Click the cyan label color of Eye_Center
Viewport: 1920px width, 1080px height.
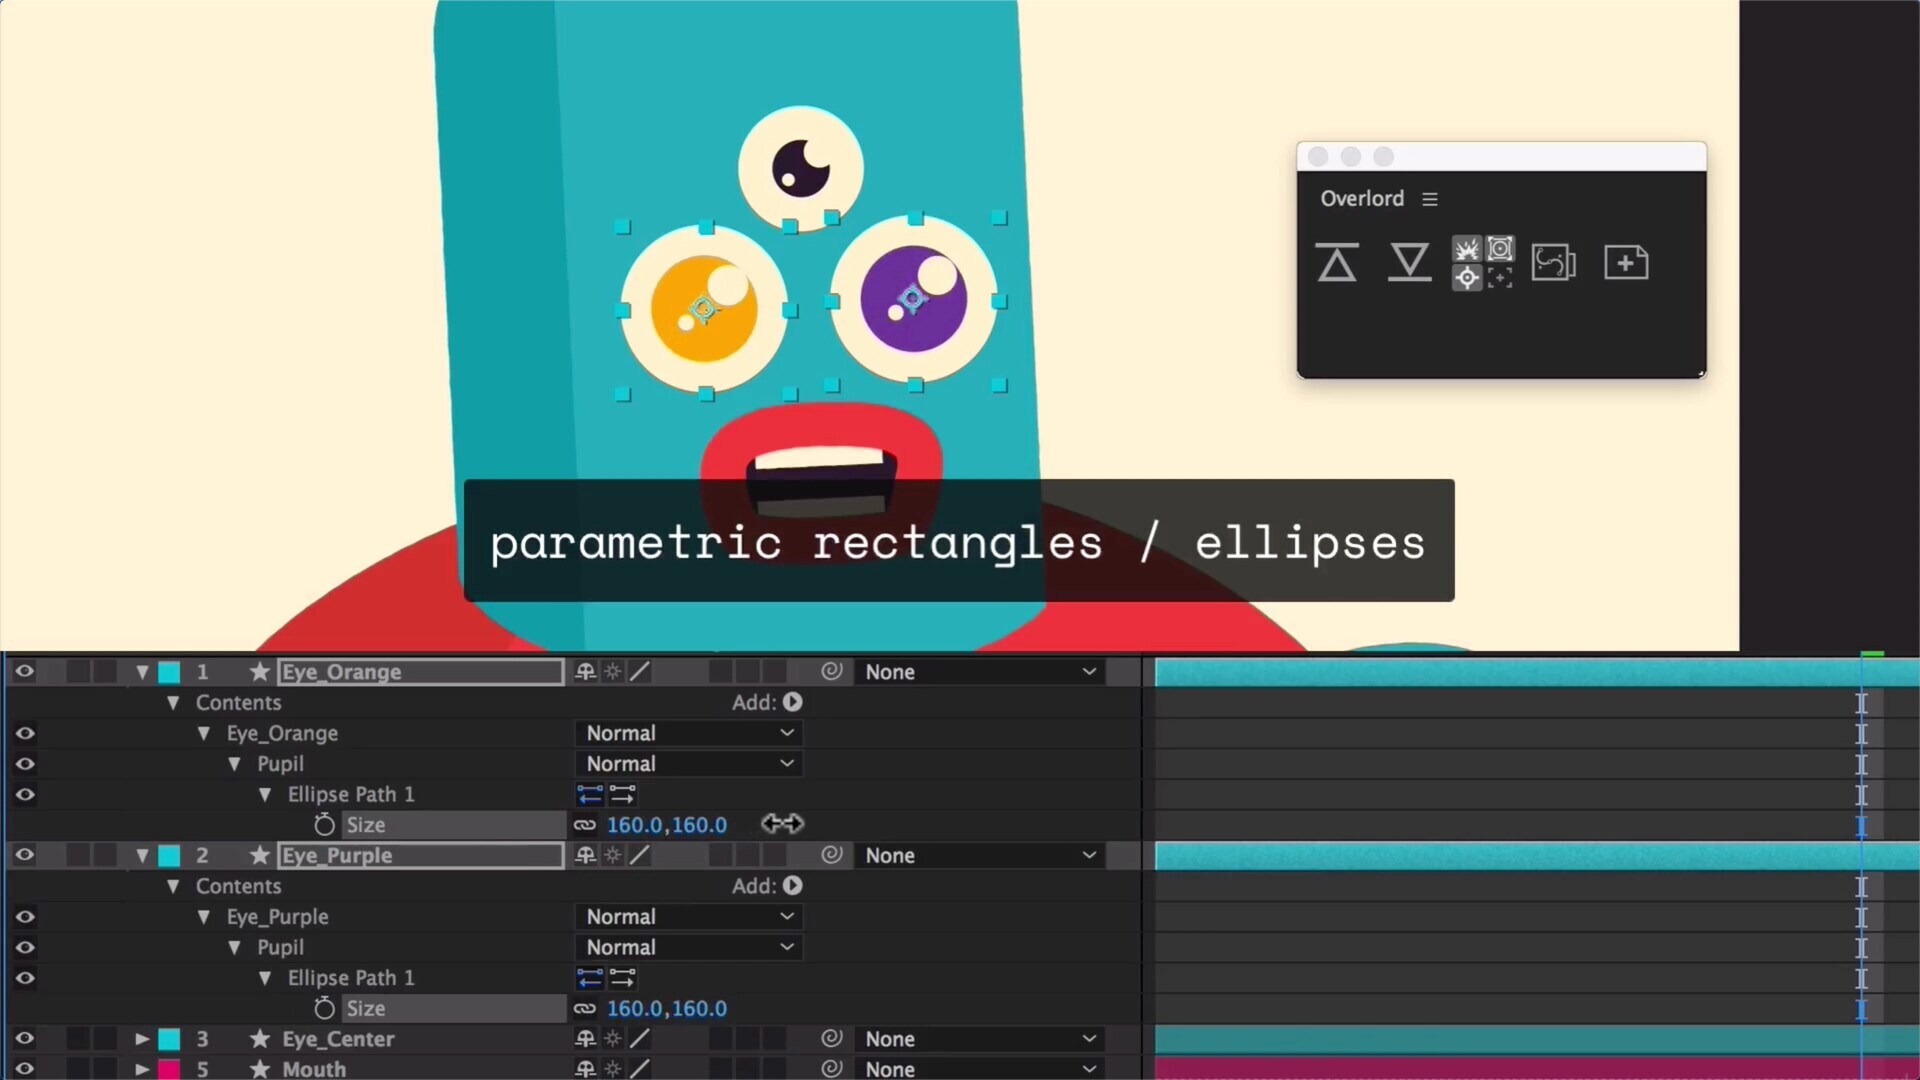pyautogui.click(x=169, y=1039)
